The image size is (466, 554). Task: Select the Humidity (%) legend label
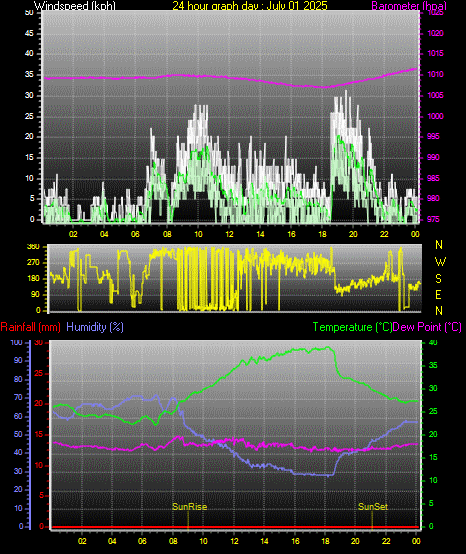95,327
